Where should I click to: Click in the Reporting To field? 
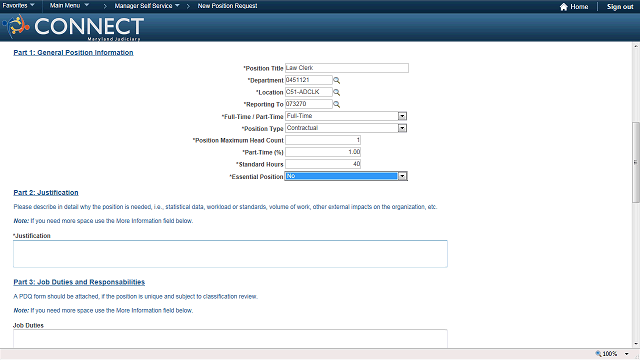[309, 104]
